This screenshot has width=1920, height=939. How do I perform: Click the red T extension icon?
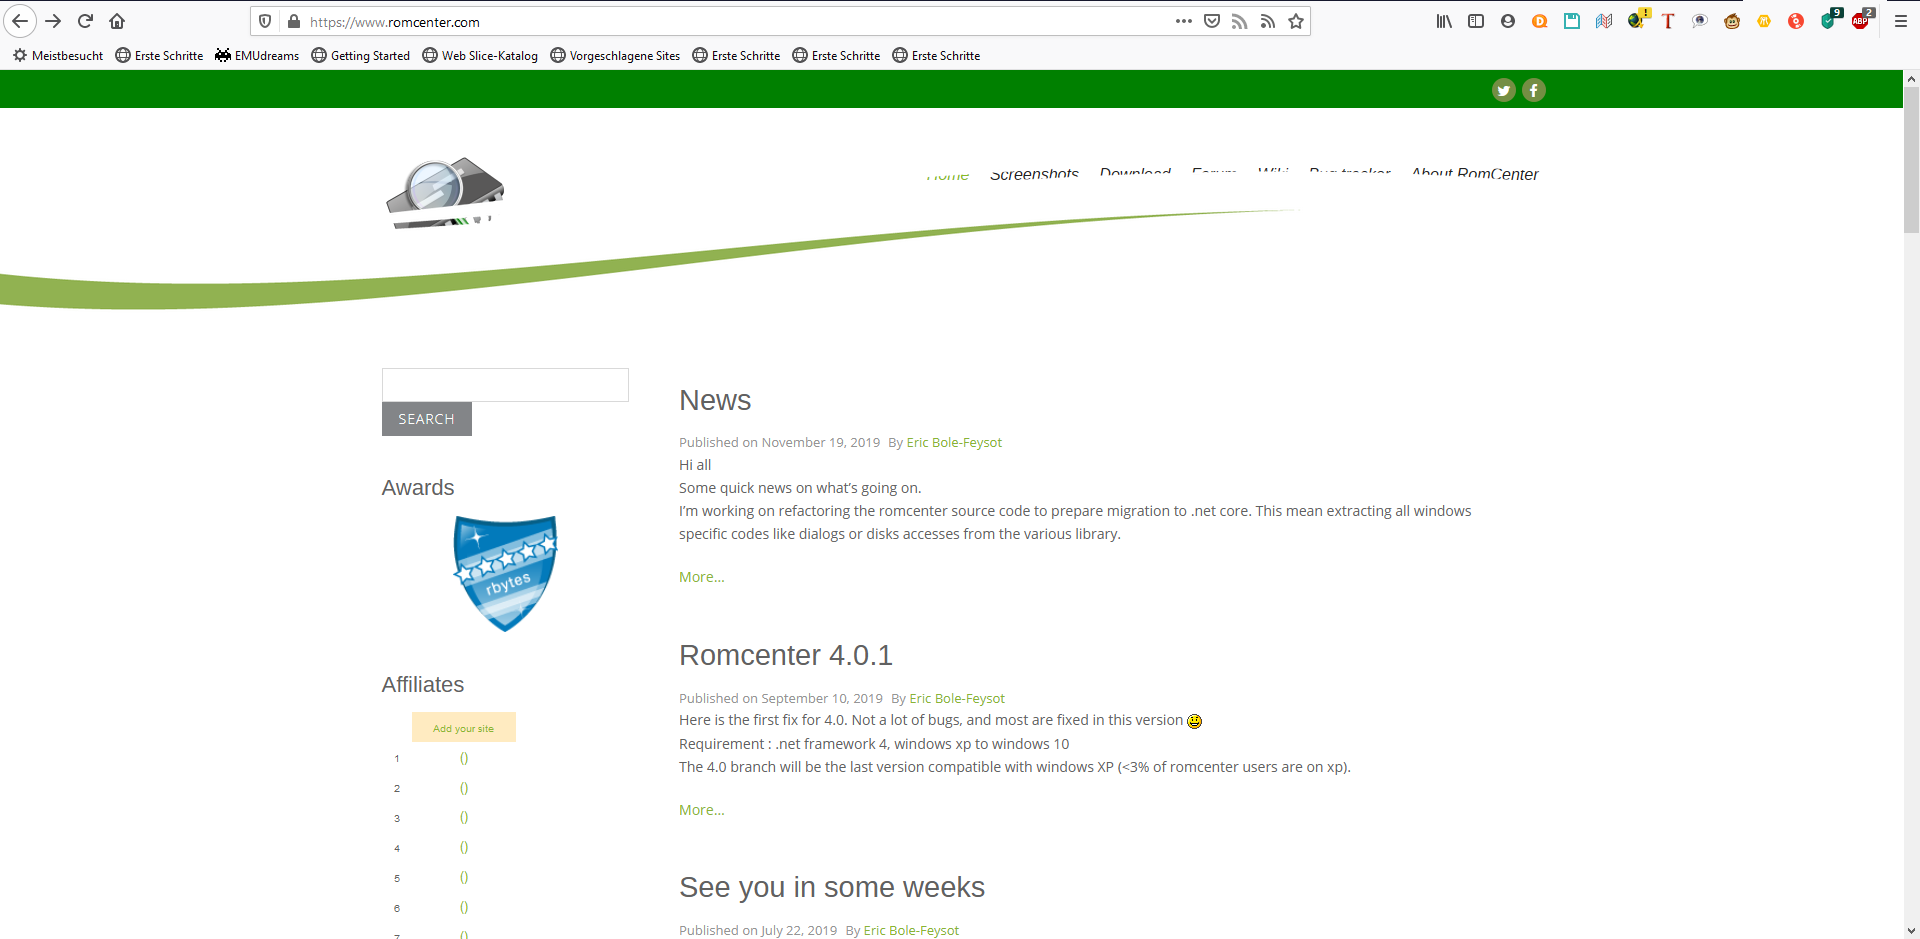pos(1668,21)
